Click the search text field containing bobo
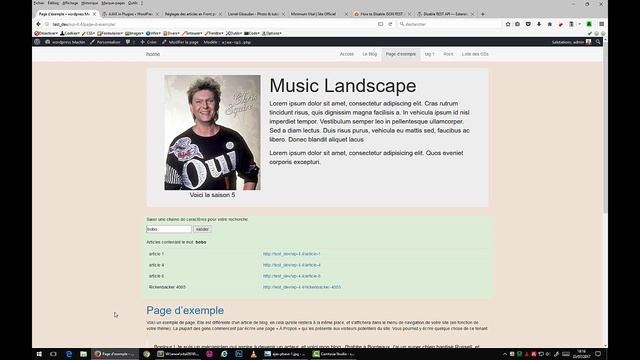 (x=169, y=229)
